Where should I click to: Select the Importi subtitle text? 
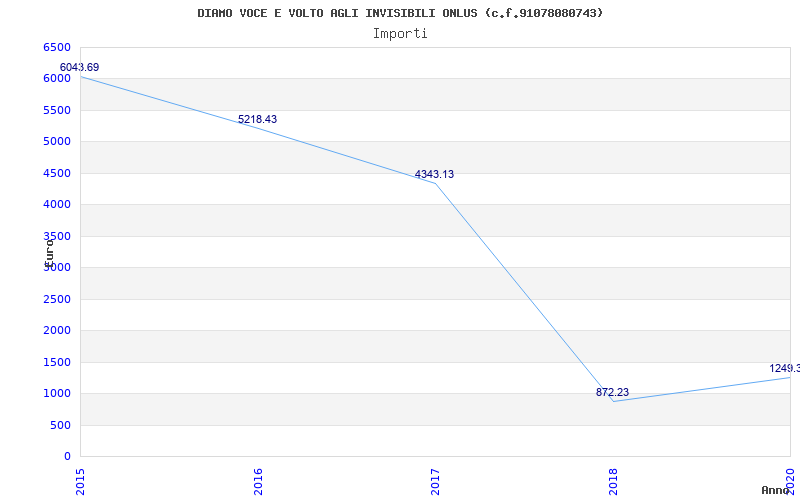coord(400,34)
